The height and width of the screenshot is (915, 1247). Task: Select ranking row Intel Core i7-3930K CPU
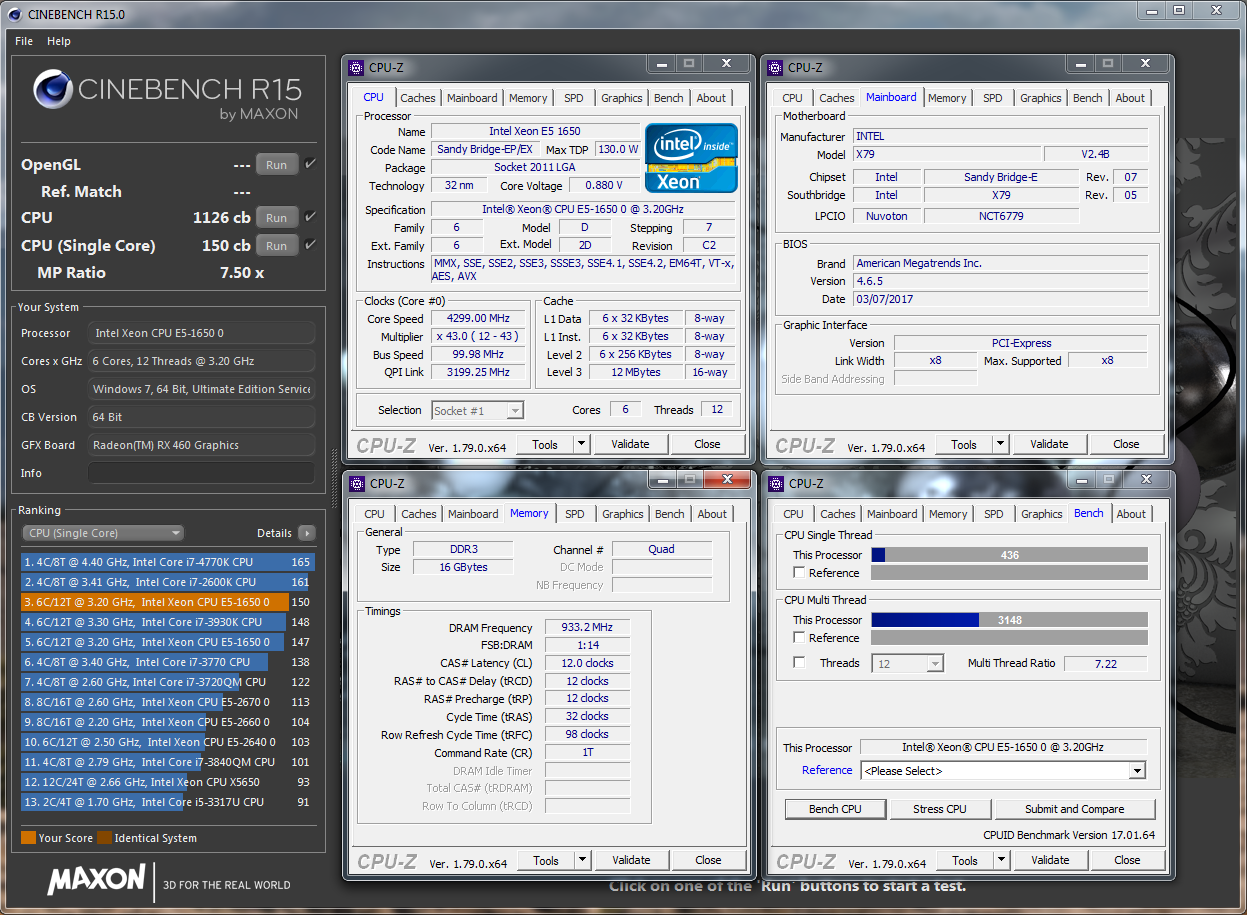click(x=168, y=622)
